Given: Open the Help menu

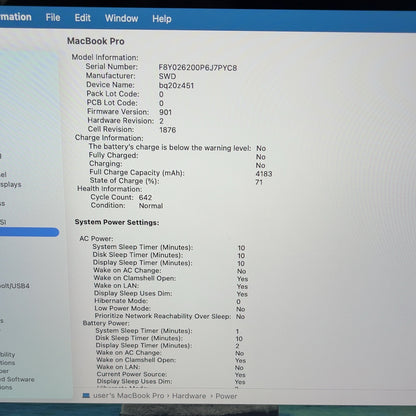Looking at the screenshot, I should pos(162,19).
